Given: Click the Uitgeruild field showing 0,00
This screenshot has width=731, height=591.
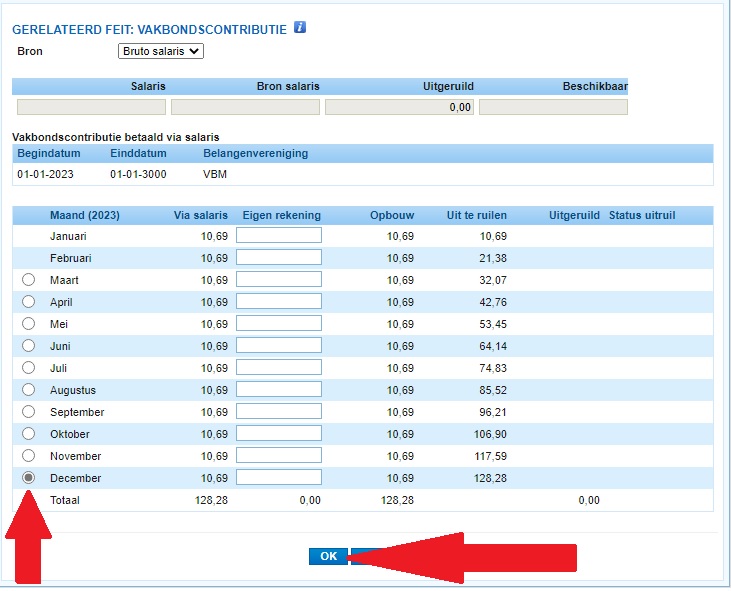Looking at the screenshot, I should [400, 107].
